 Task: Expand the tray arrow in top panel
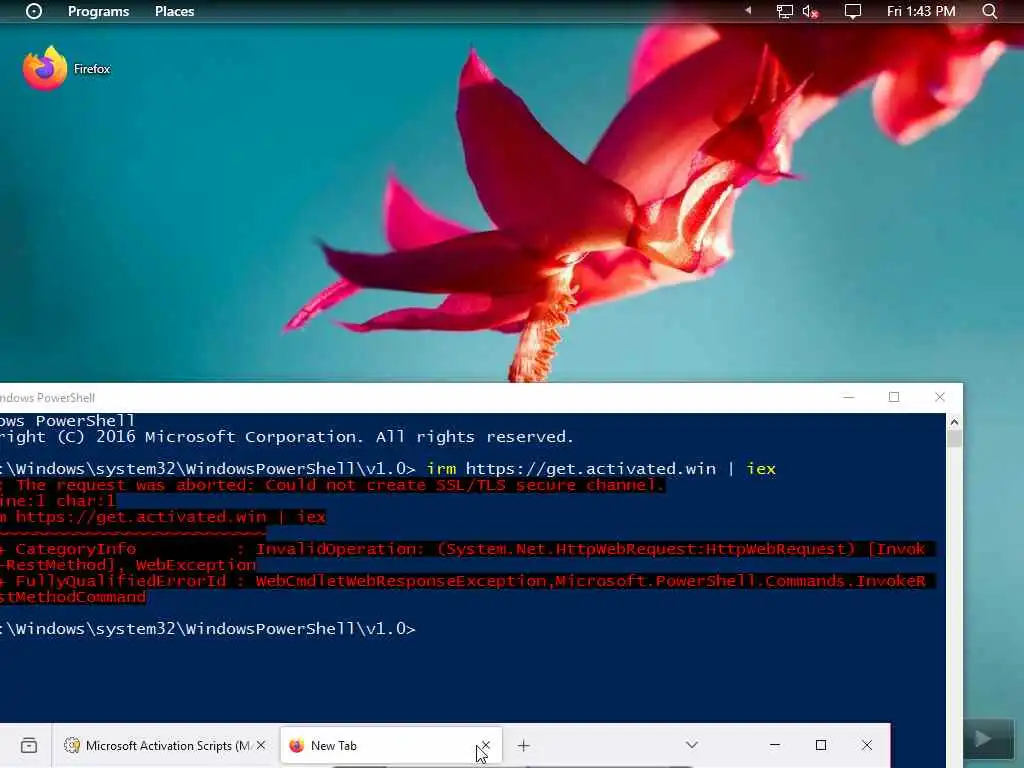[x=748, y=10]
